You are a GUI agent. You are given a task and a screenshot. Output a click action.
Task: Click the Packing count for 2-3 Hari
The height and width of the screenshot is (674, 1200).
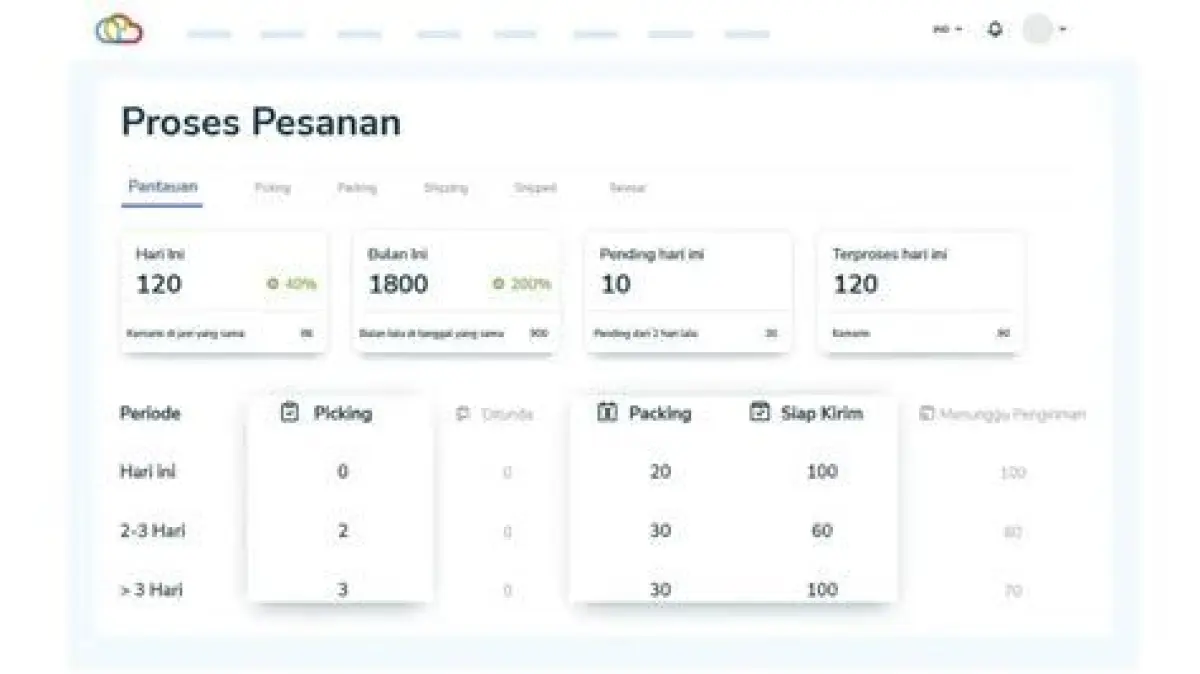click(x=660, y=530)
